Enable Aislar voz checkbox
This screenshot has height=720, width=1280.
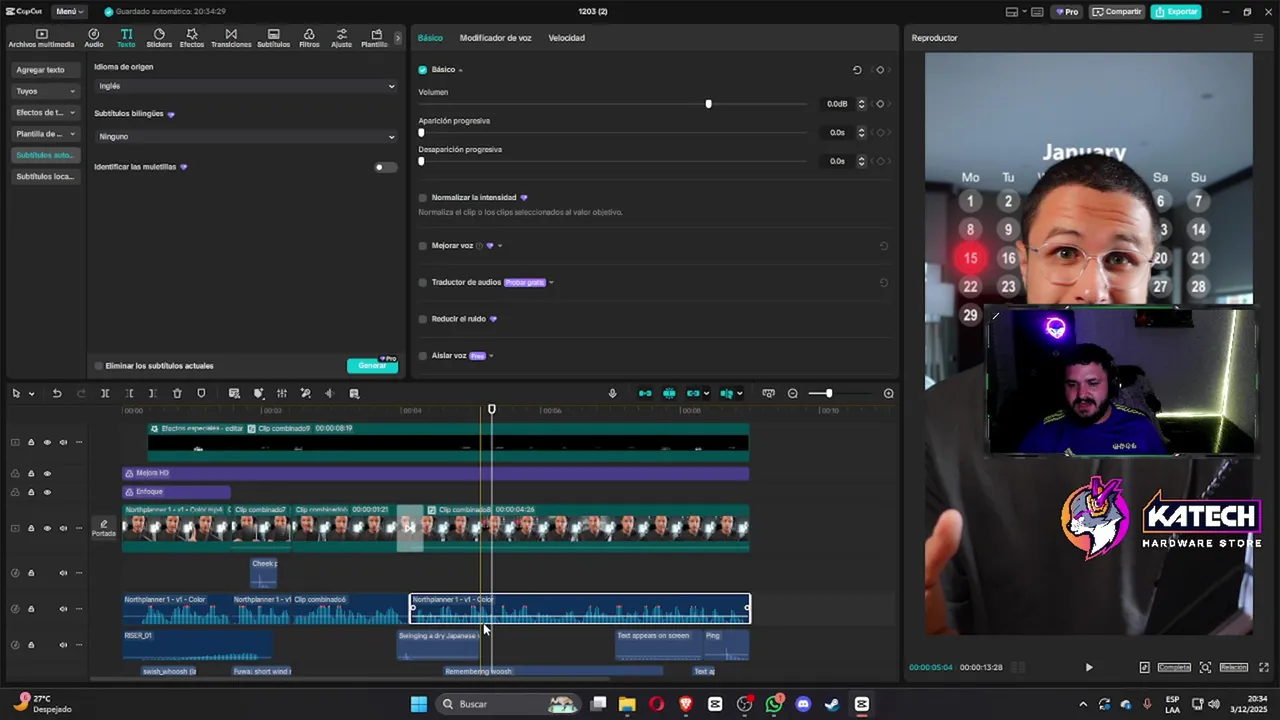(422, 356)
